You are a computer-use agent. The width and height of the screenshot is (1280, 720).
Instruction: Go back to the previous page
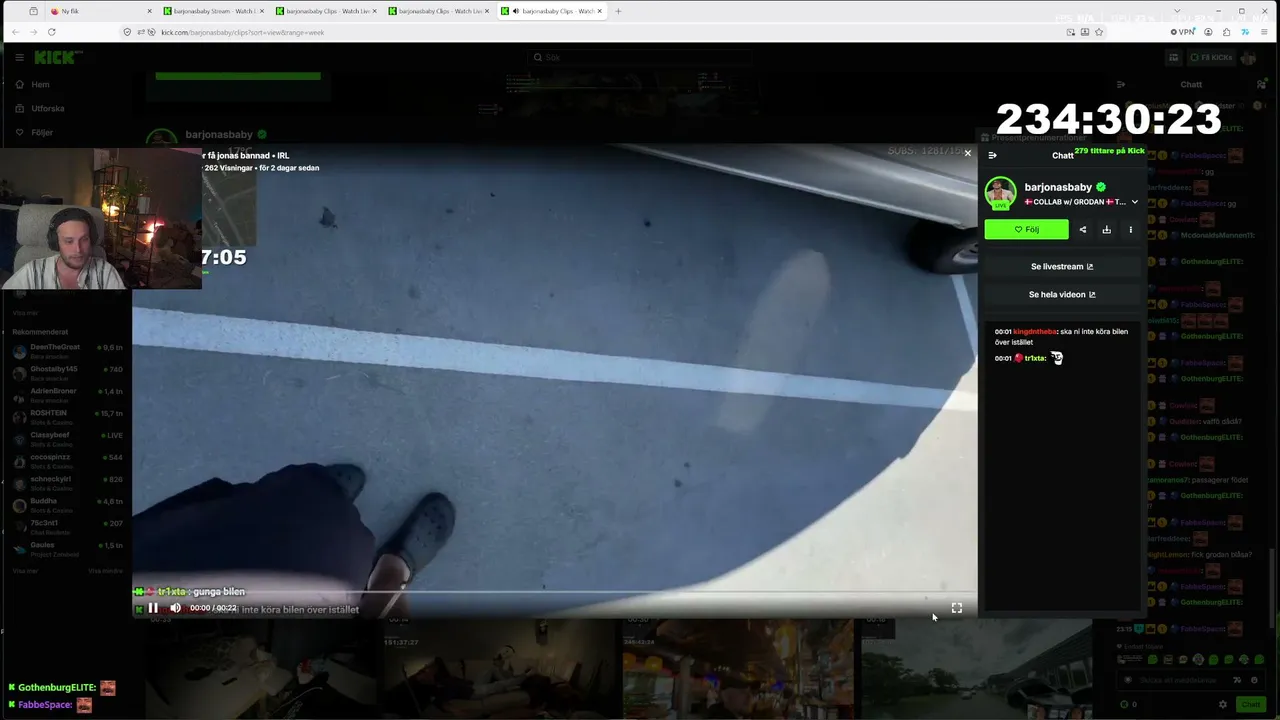pyautogui.click(x=15, y=32)
